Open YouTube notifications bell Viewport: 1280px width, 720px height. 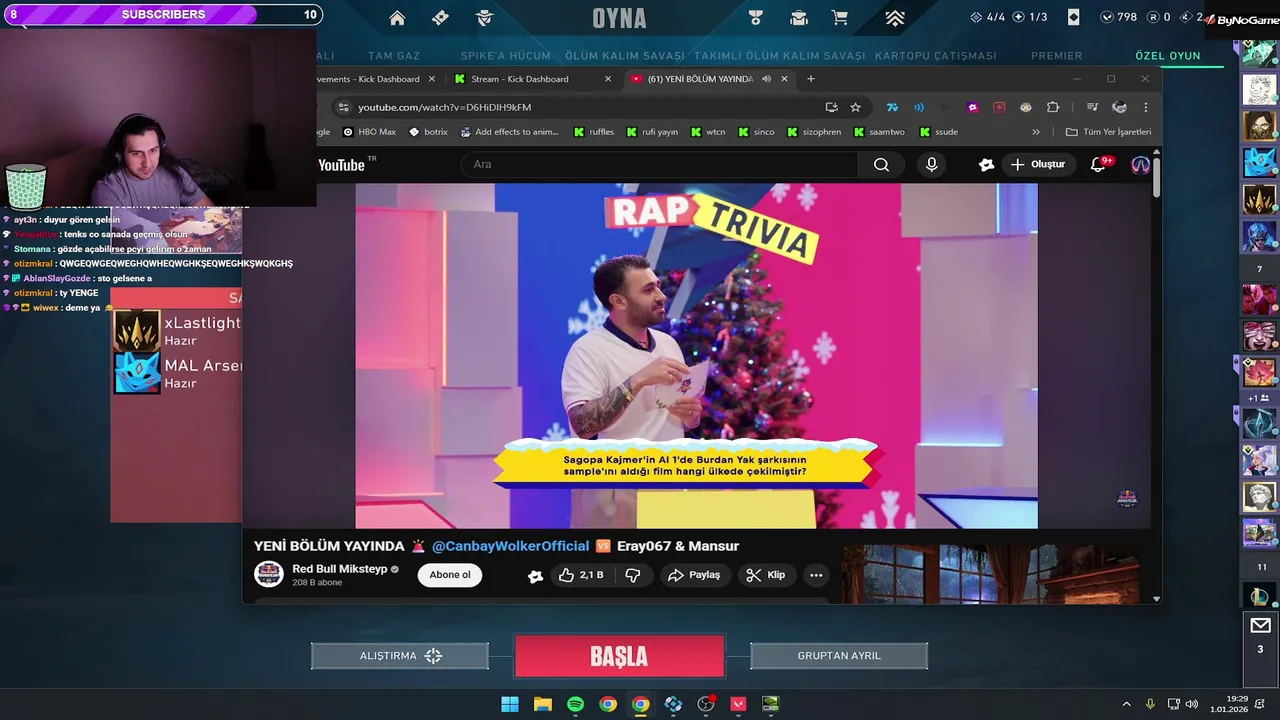click(x=1098, y=165)
